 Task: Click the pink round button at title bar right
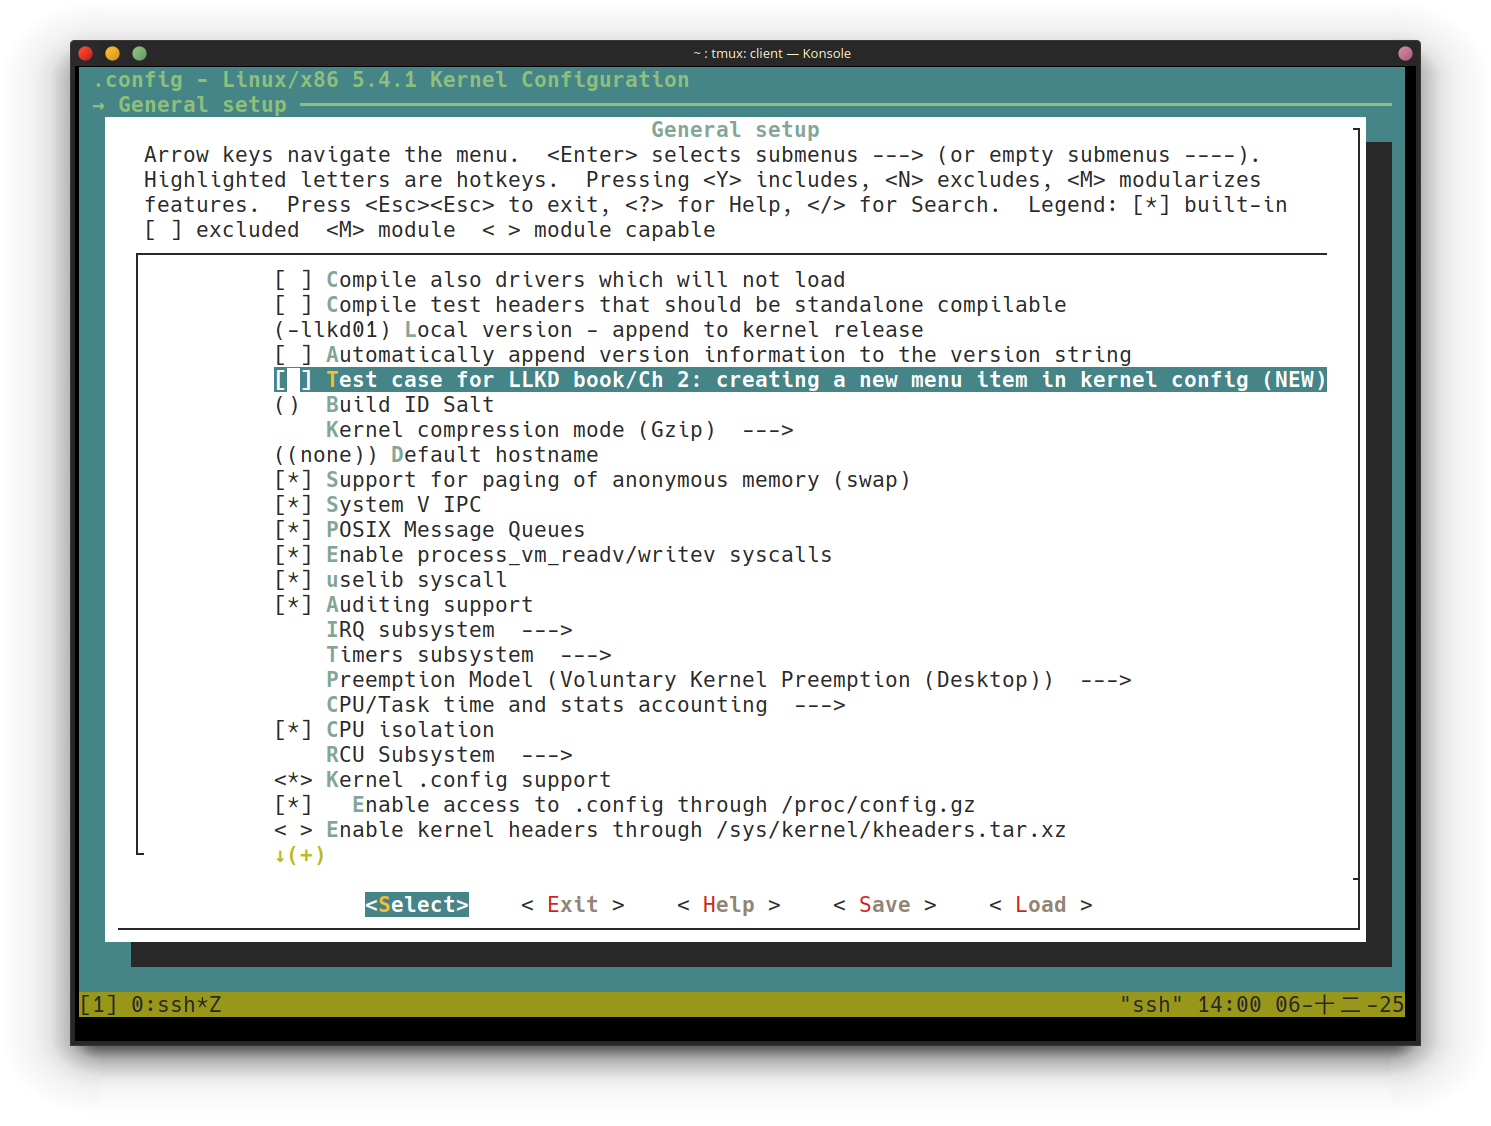point(1405,53)
